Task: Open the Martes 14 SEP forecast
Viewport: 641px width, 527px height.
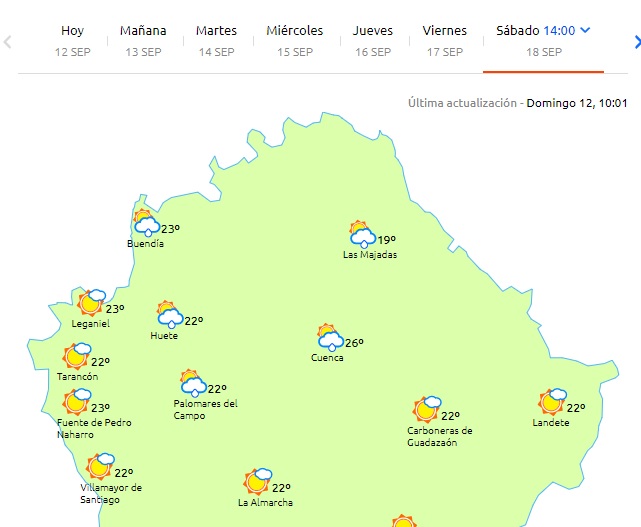Action: [216, 41]
